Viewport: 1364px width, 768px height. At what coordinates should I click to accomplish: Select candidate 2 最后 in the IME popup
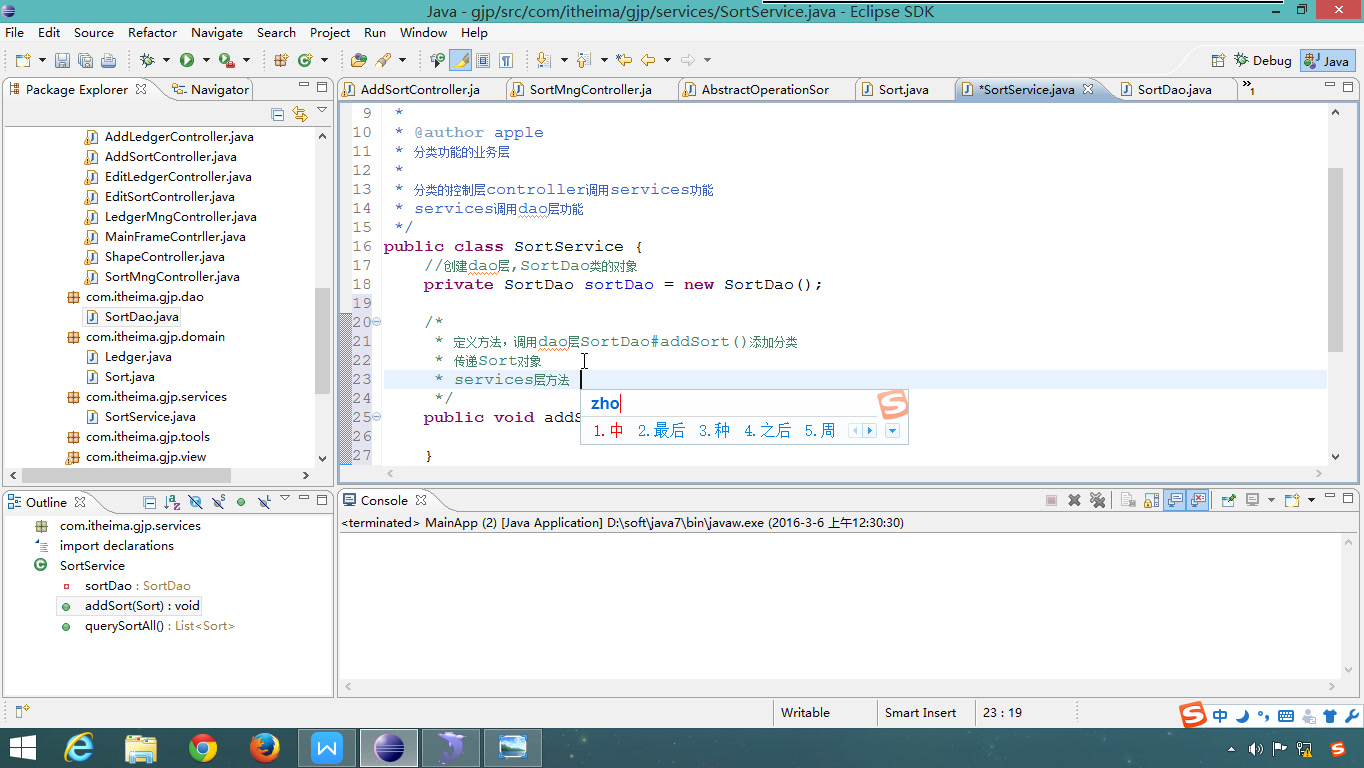click(x=661, y=431)
